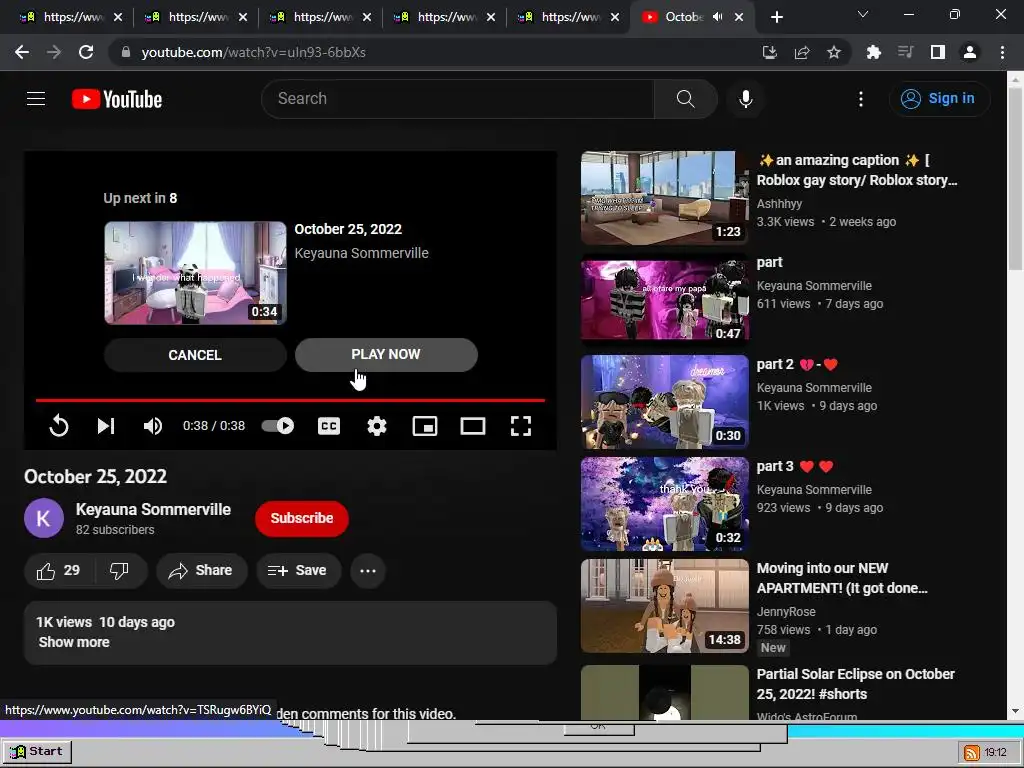The width and height of the screenshot is (1024, 768).
Task: Cancel the up next autoplay
Action: [195, 355]
